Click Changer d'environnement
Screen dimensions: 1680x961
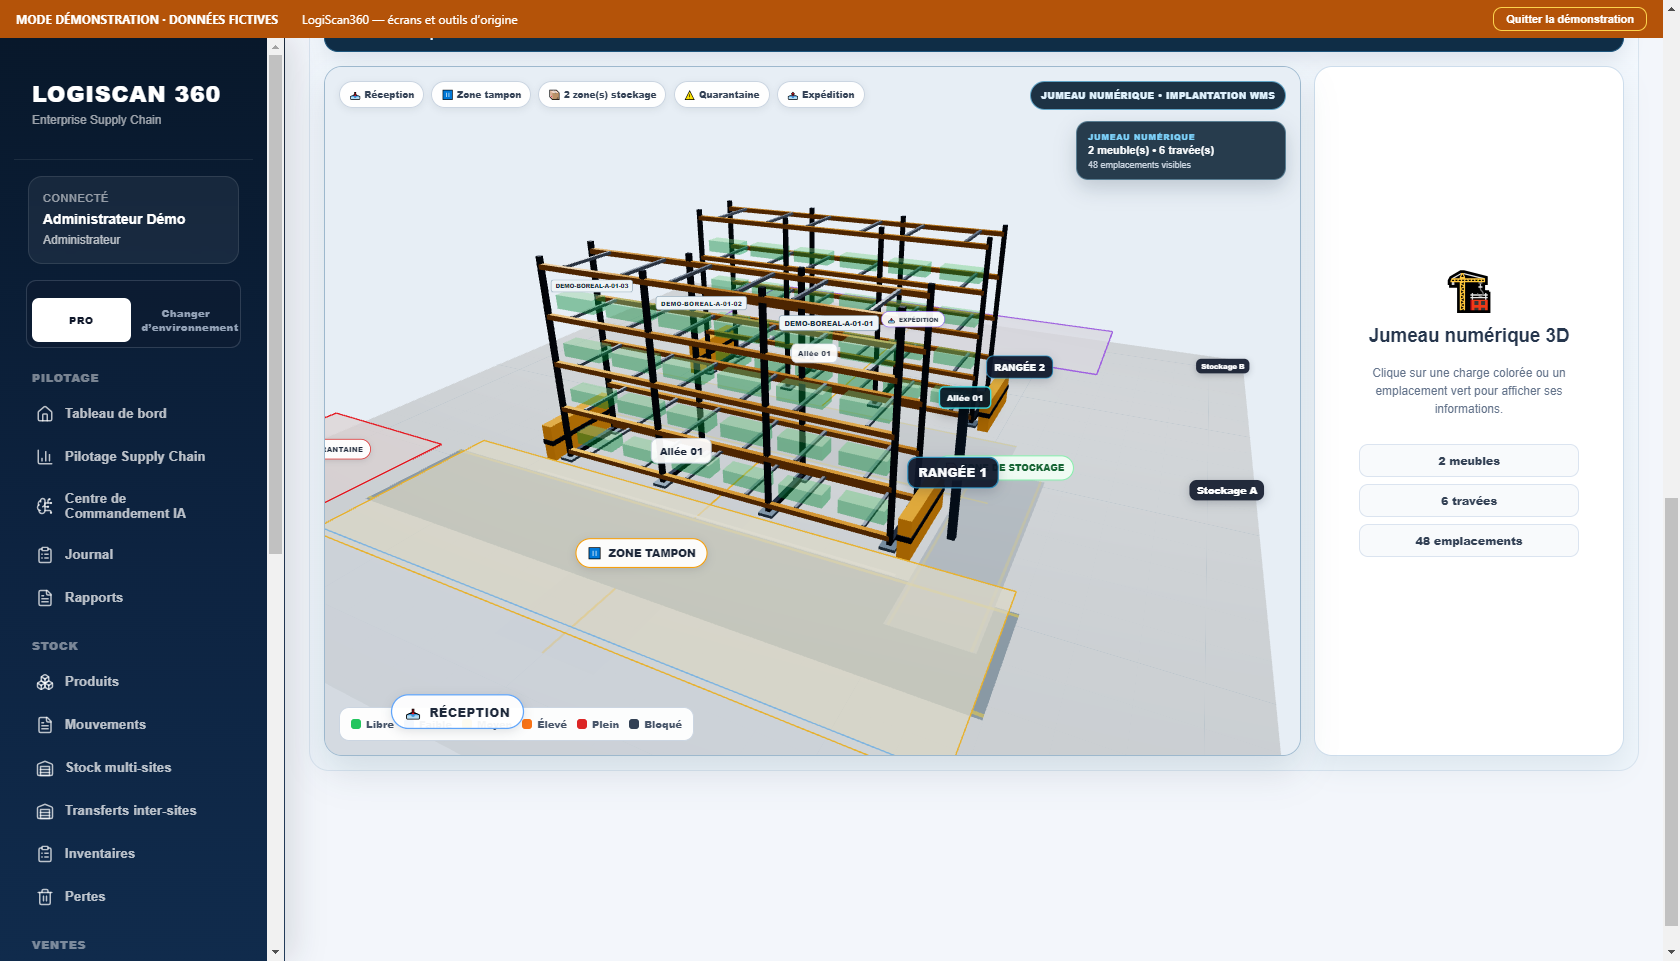coord(188,320)
